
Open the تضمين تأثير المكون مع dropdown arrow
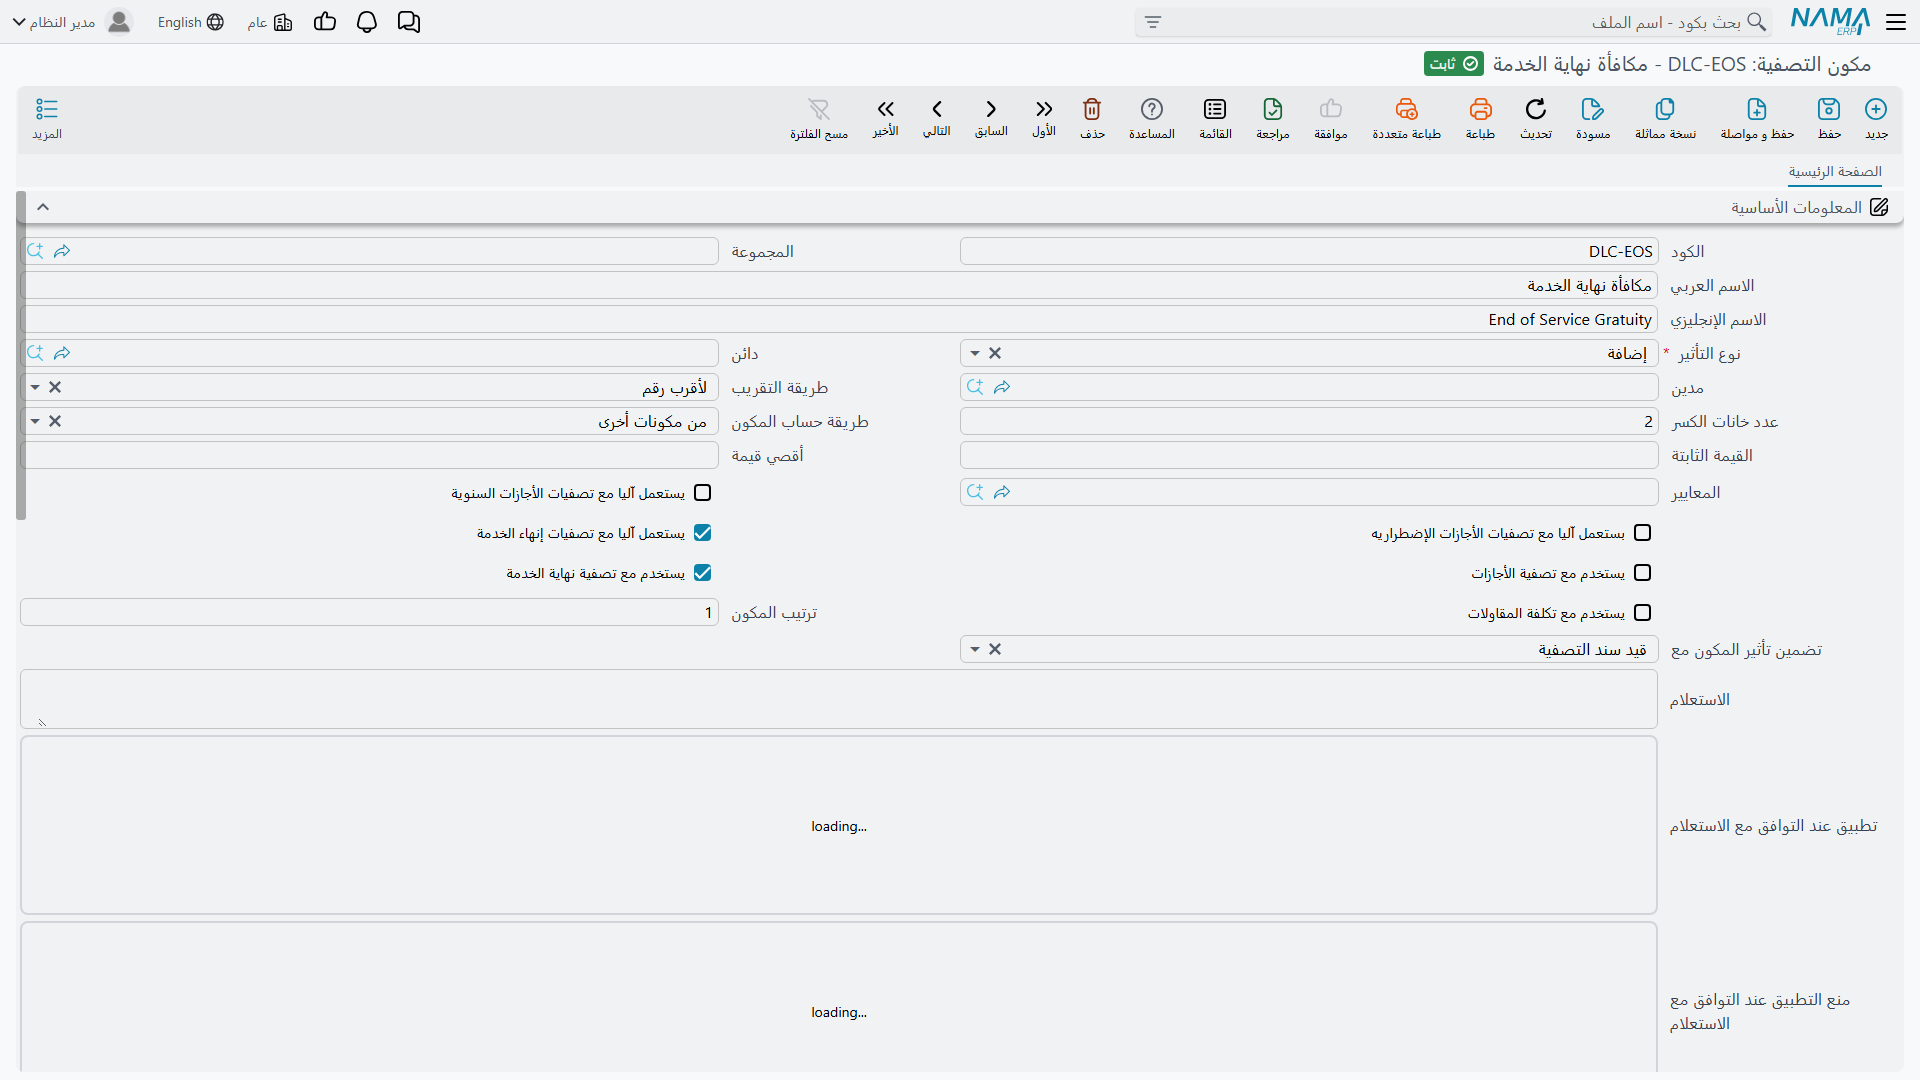[x=975, y=650]
